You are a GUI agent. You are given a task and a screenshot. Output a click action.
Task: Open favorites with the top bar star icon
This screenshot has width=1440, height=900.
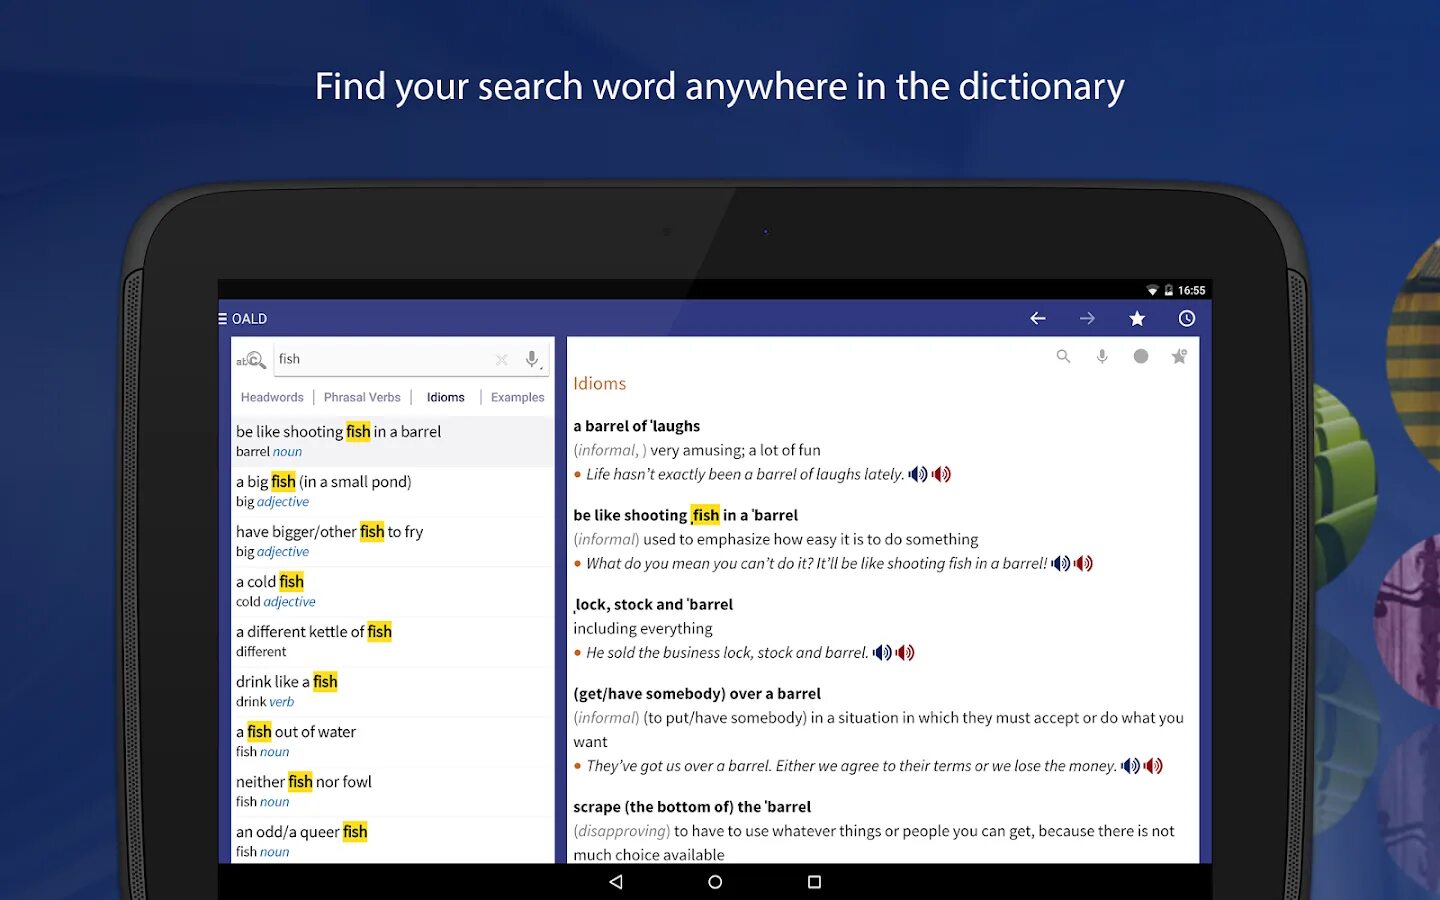coord(1137,319)
